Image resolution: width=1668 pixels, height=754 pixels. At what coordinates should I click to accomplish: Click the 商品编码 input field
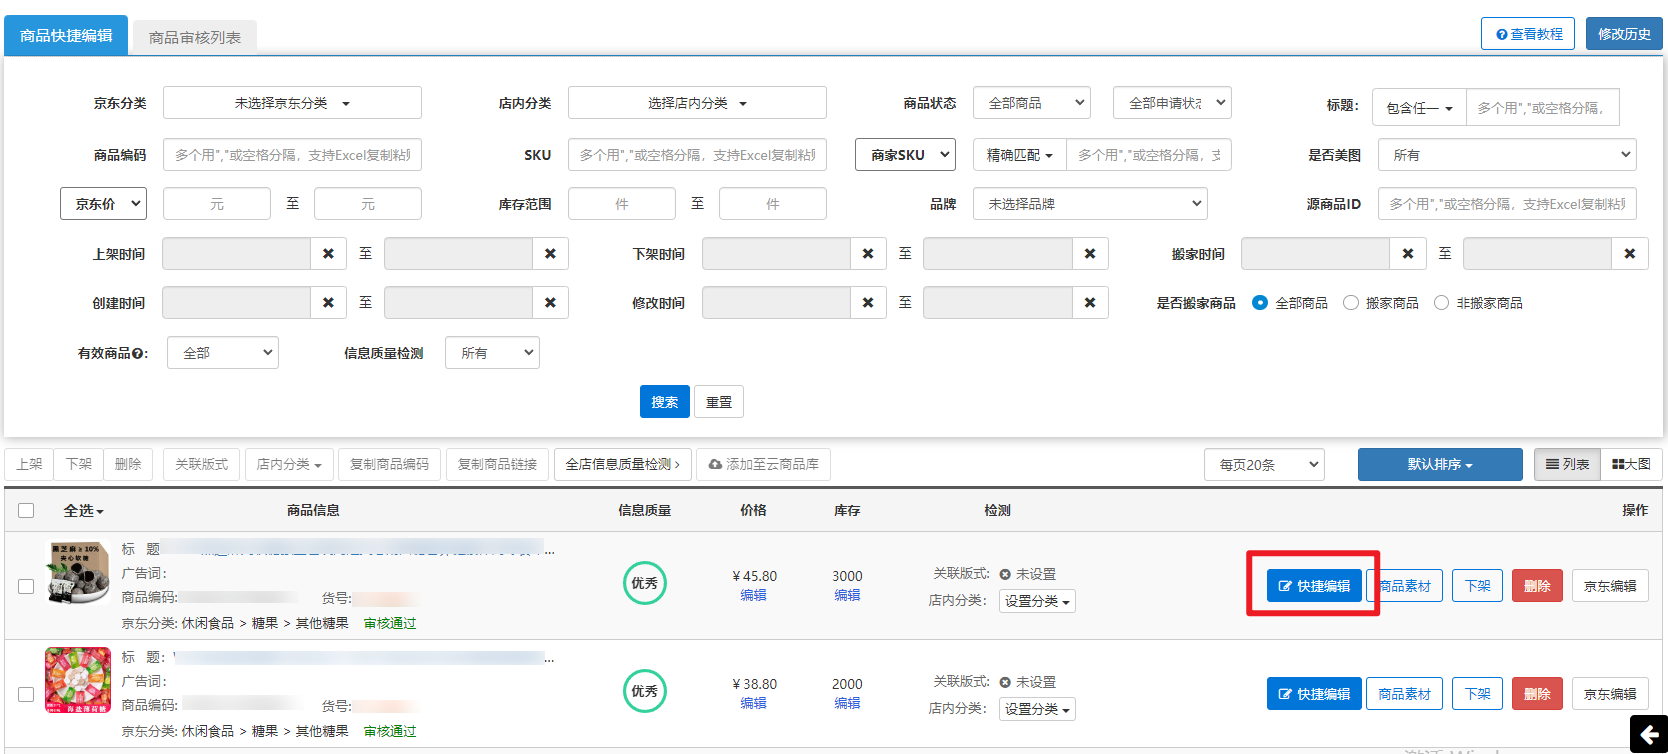tap(292, 155)
